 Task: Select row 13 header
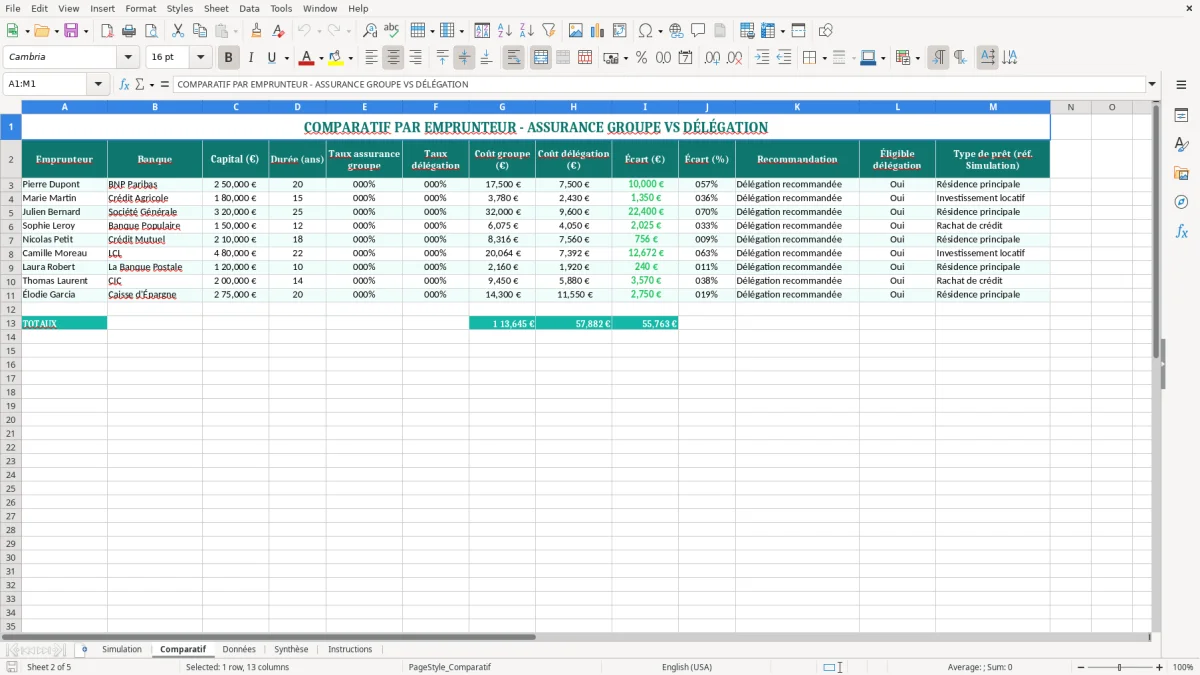11,323
